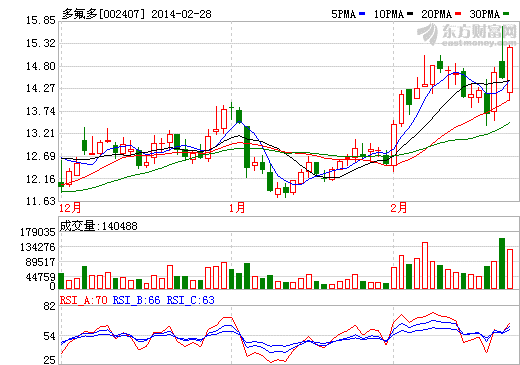Screen dimensions: 520x365
Task: Click the 12.16 price axis label
Action: (x=41, y=179)
